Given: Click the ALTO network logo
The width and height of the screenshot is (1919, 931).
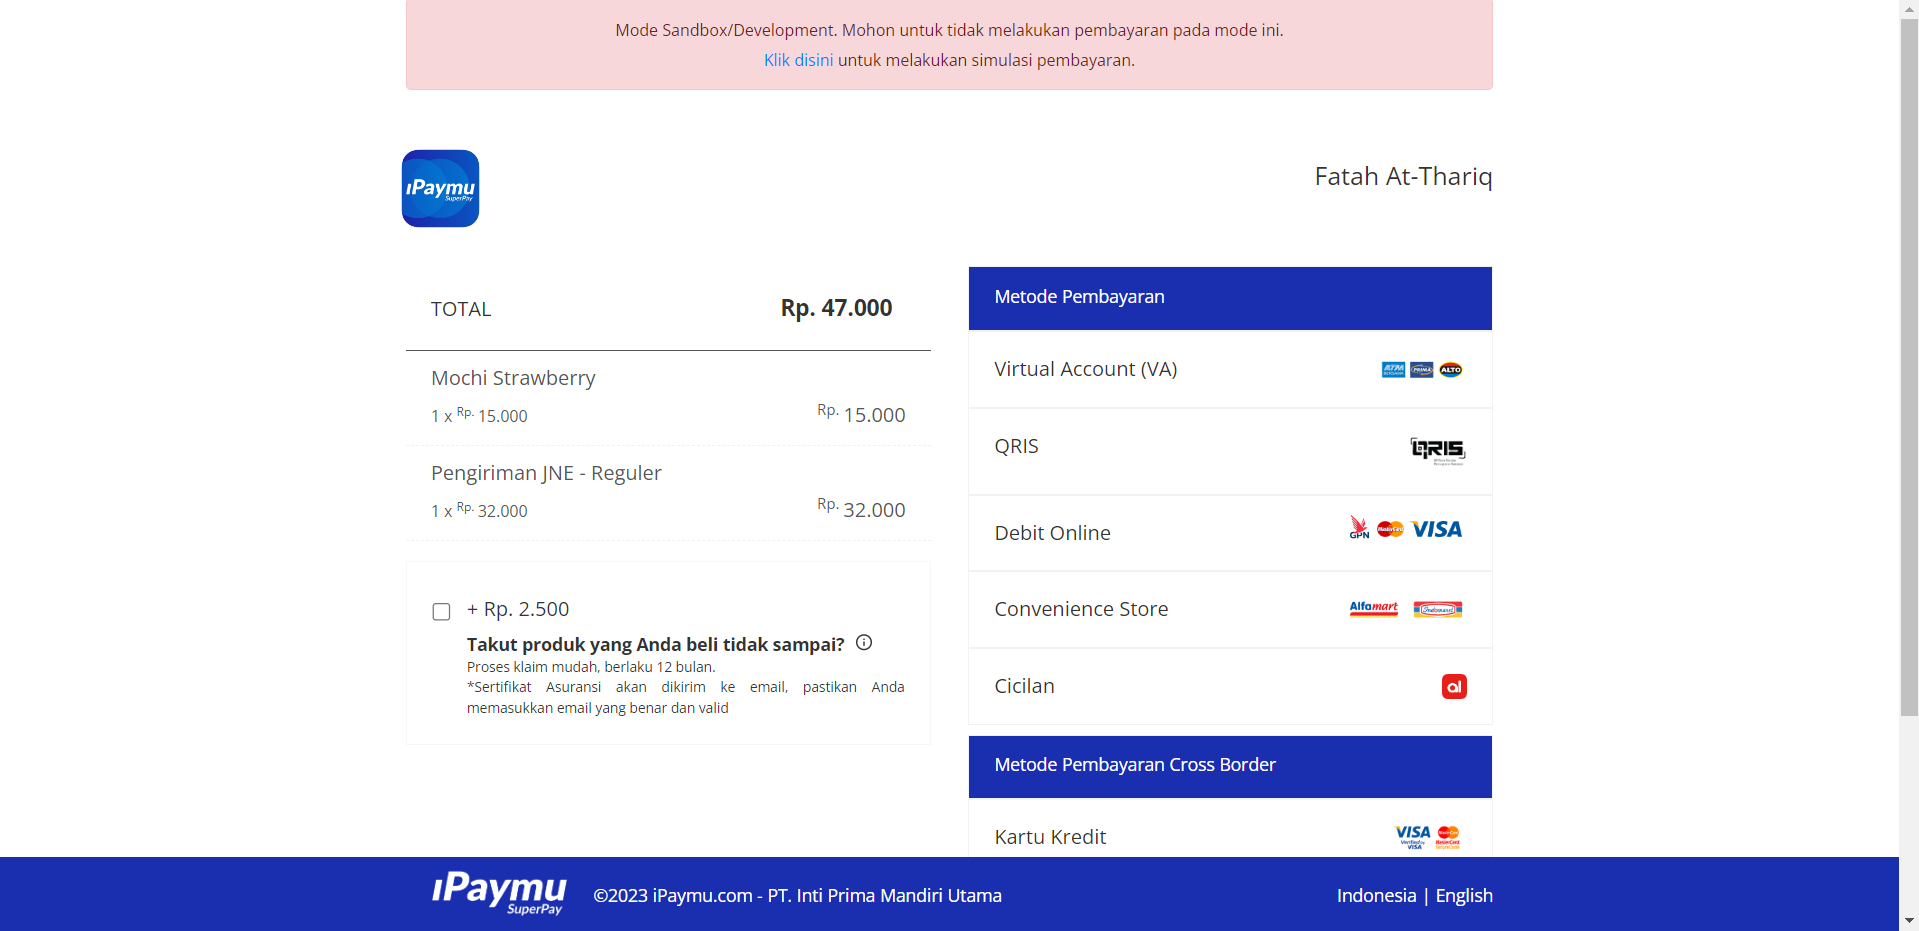Looking at the screenshot, I should tap(1450, 370).
